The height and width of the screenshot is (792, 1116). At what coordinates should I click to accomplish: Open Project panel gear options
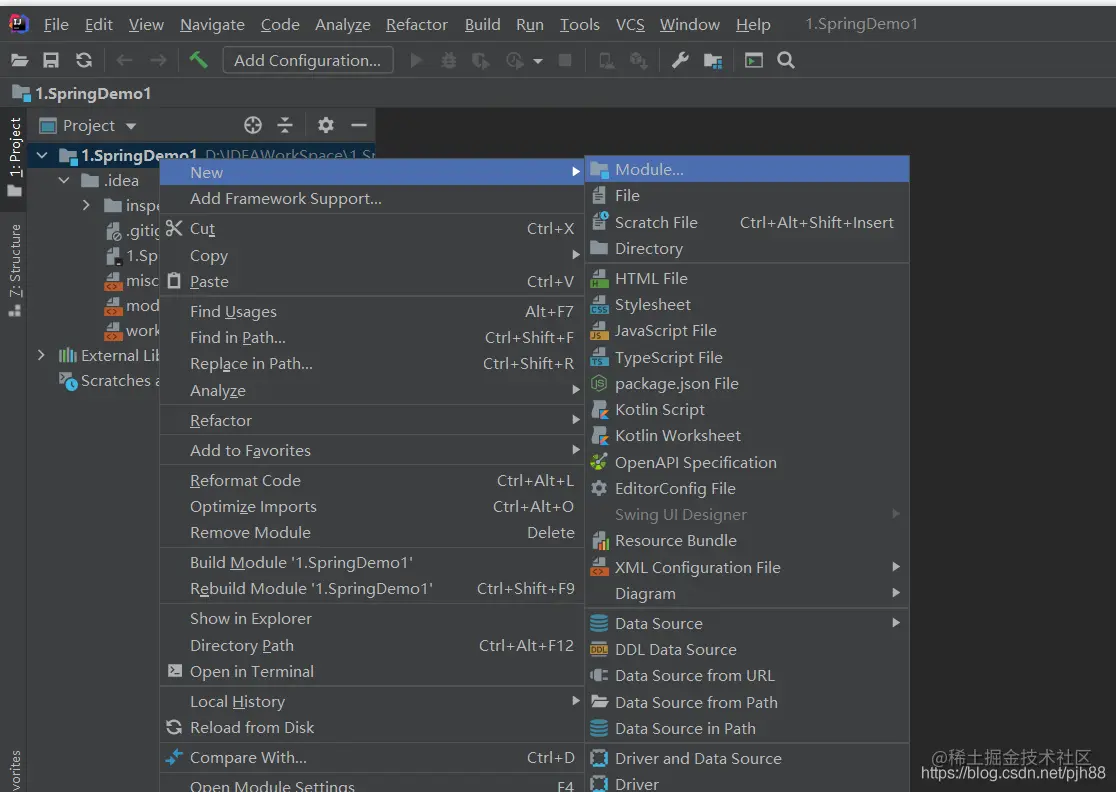[326, 126]
